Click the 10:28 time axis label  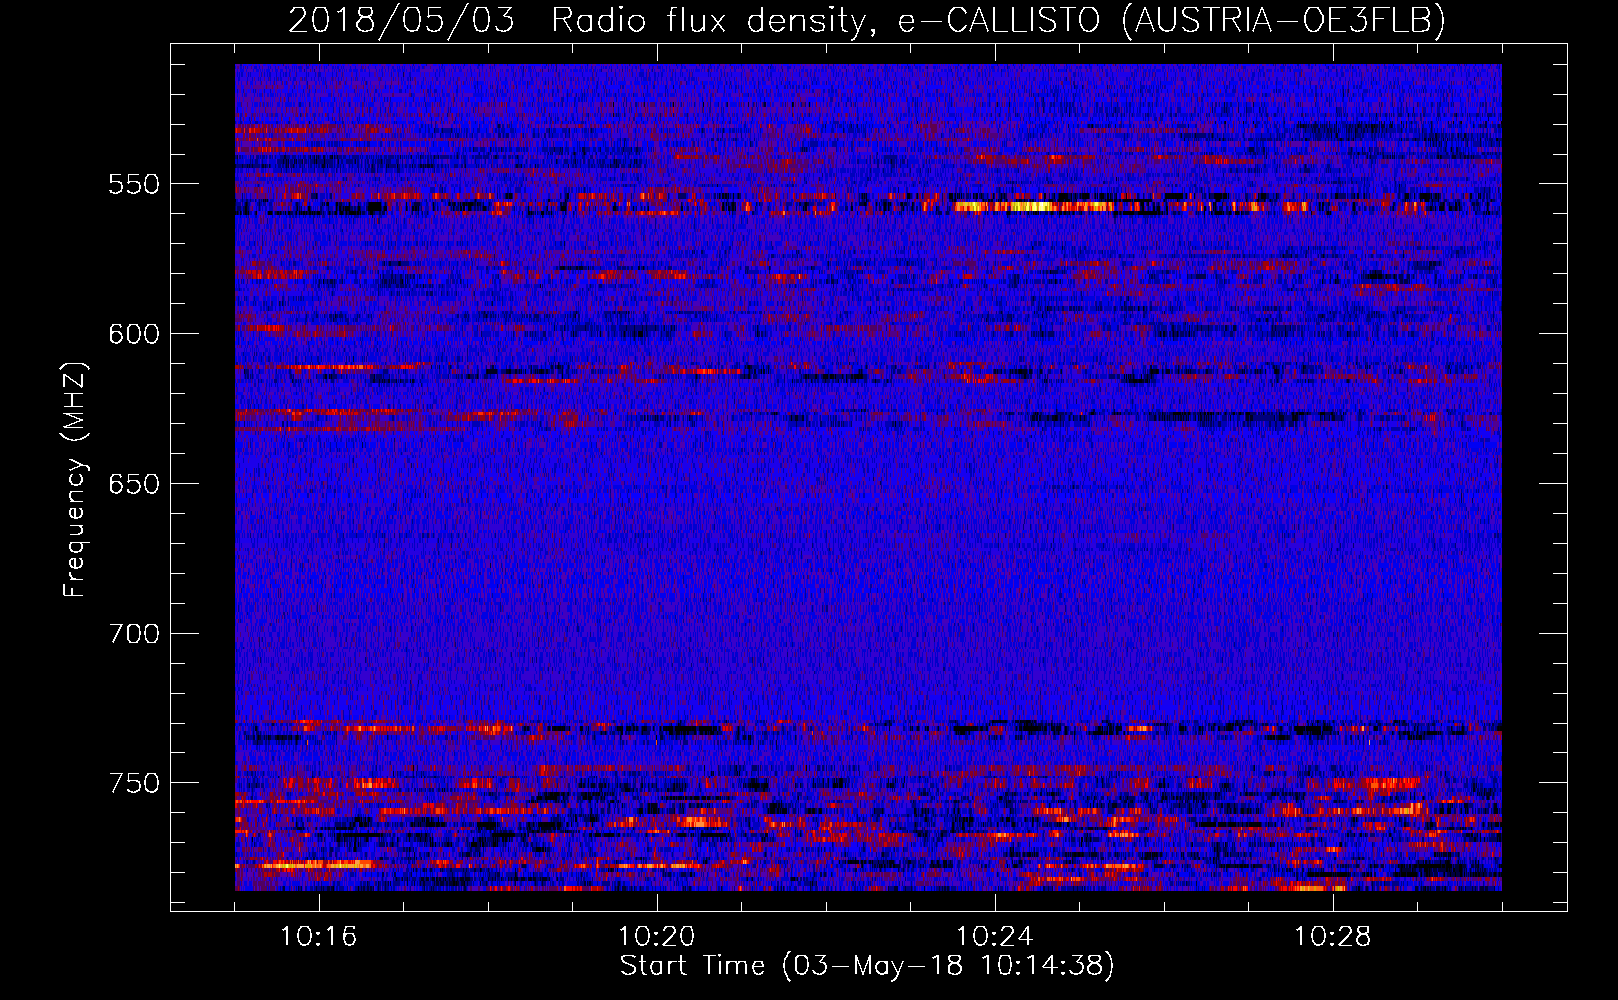pyautogui.click(x=1333, y=937)
